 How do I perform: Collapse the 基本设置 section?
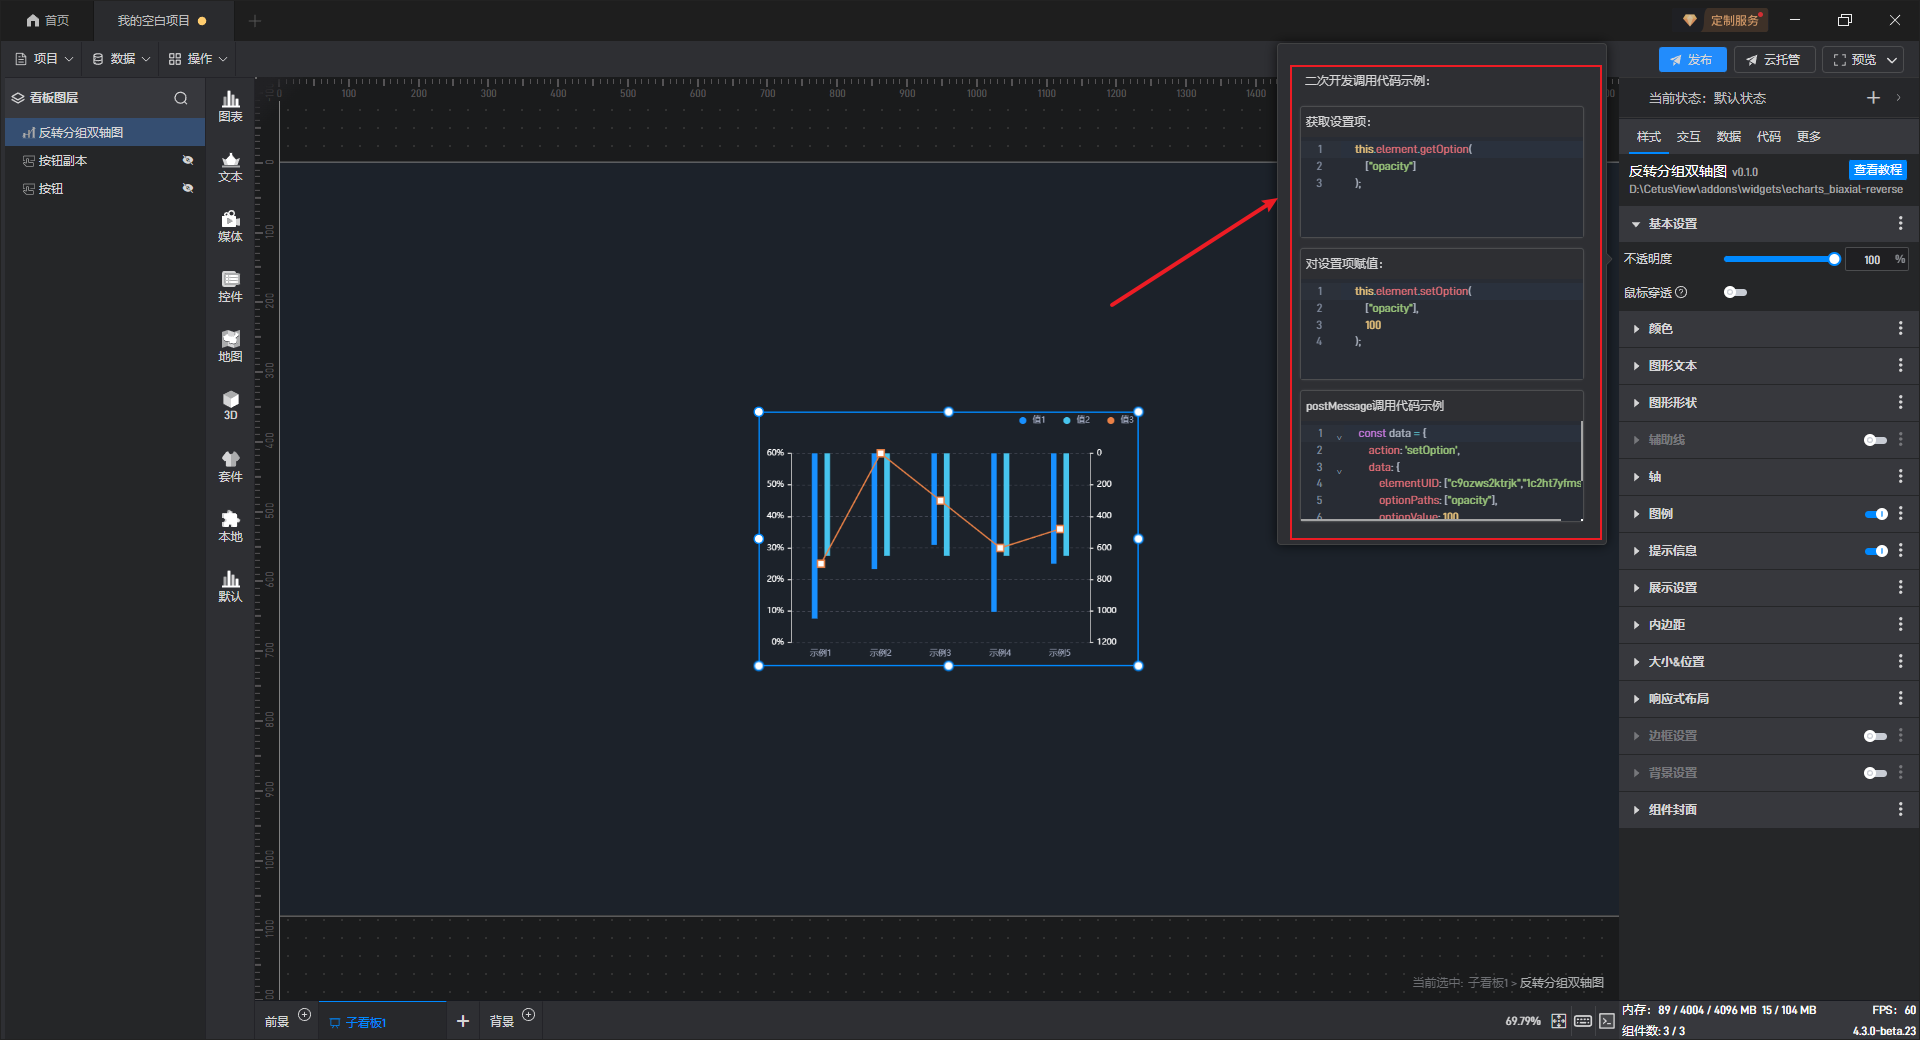pyautogui.click(x=1672, y=224)
